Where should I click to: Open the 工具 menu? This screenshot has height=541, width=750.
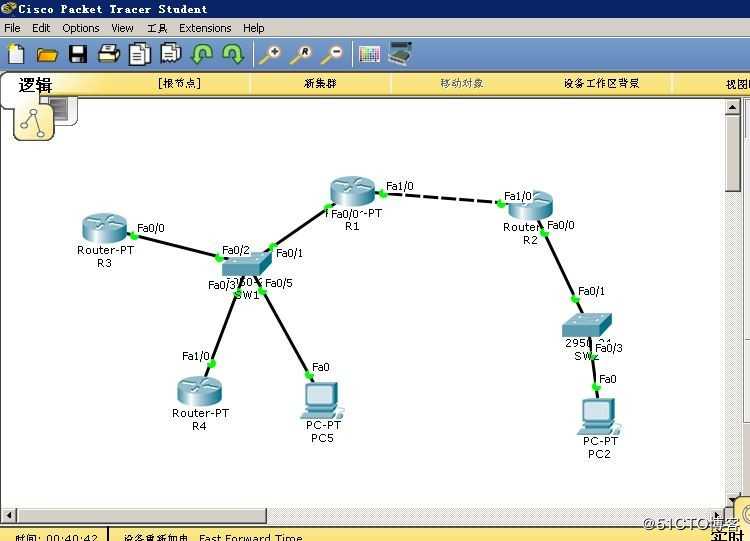[157, 28]
